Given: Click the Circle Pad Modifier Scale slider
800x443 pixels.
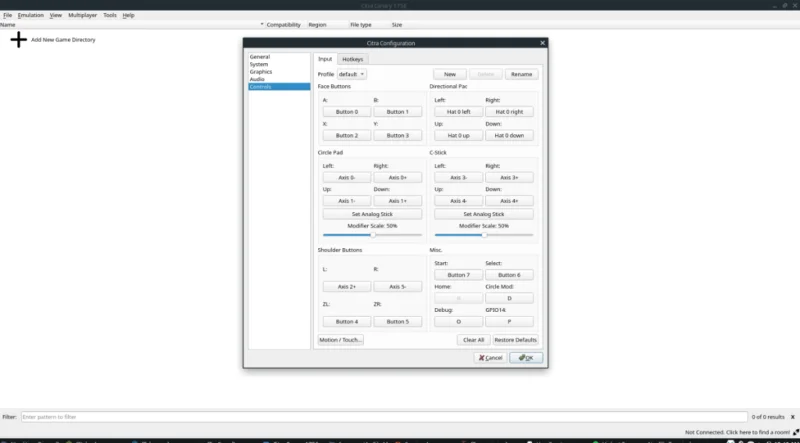Looking at the screenshot, I should (x=372, y=235).
